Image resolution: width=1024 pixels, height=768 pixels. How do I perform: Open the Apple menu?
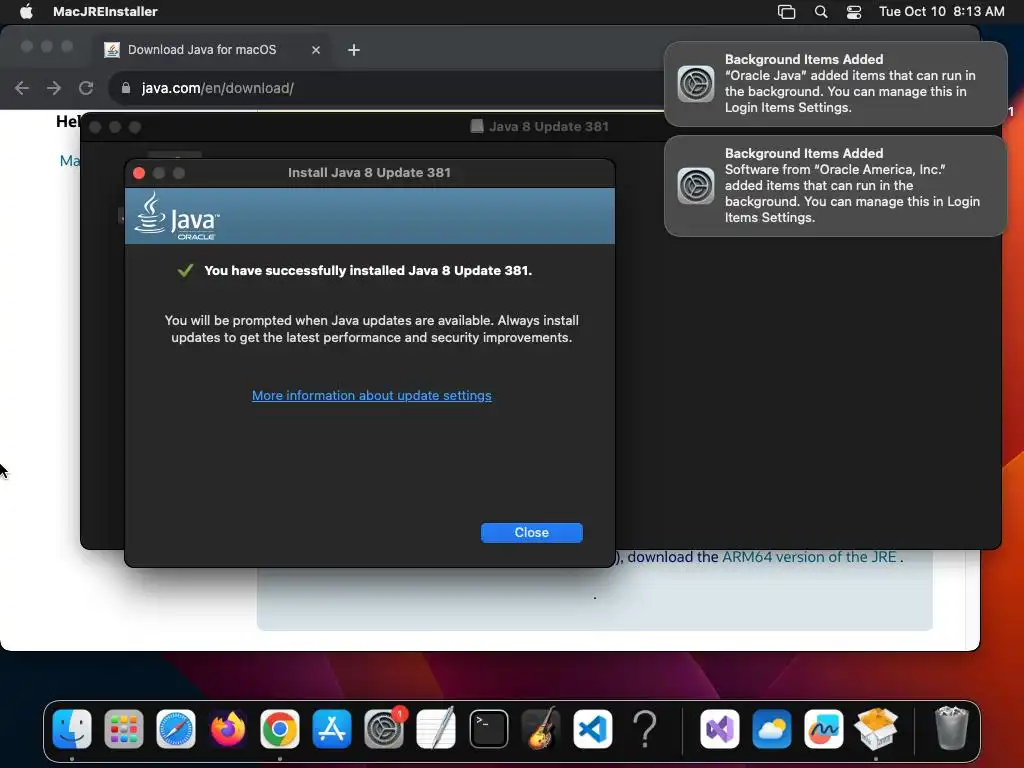(26, 11)
